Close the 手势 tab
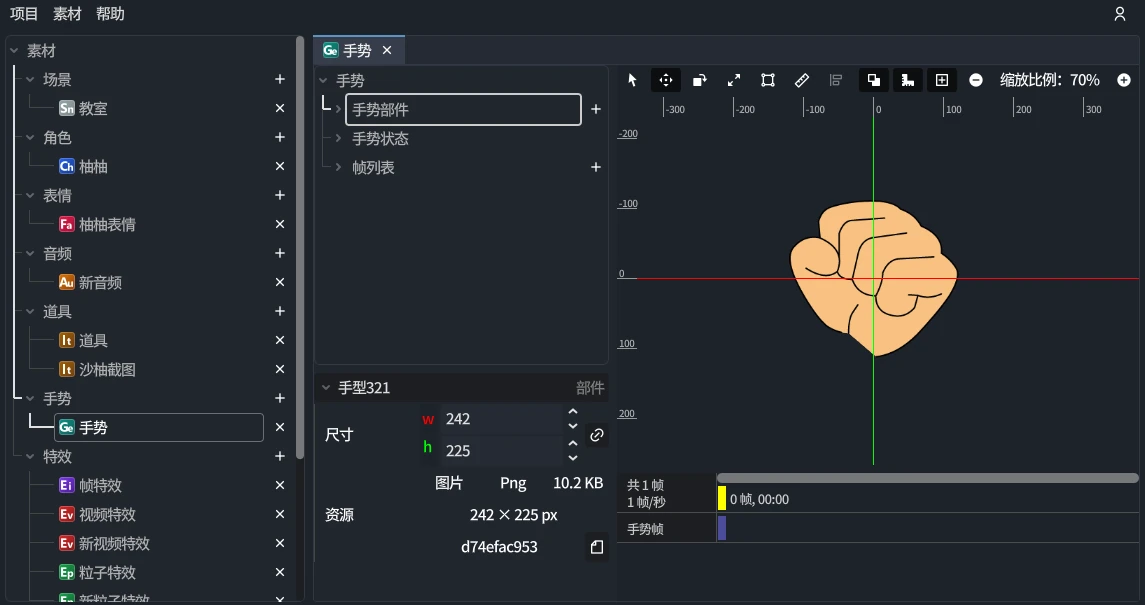The width and height of the screenshot is (1145, 605). coord(387,50)
